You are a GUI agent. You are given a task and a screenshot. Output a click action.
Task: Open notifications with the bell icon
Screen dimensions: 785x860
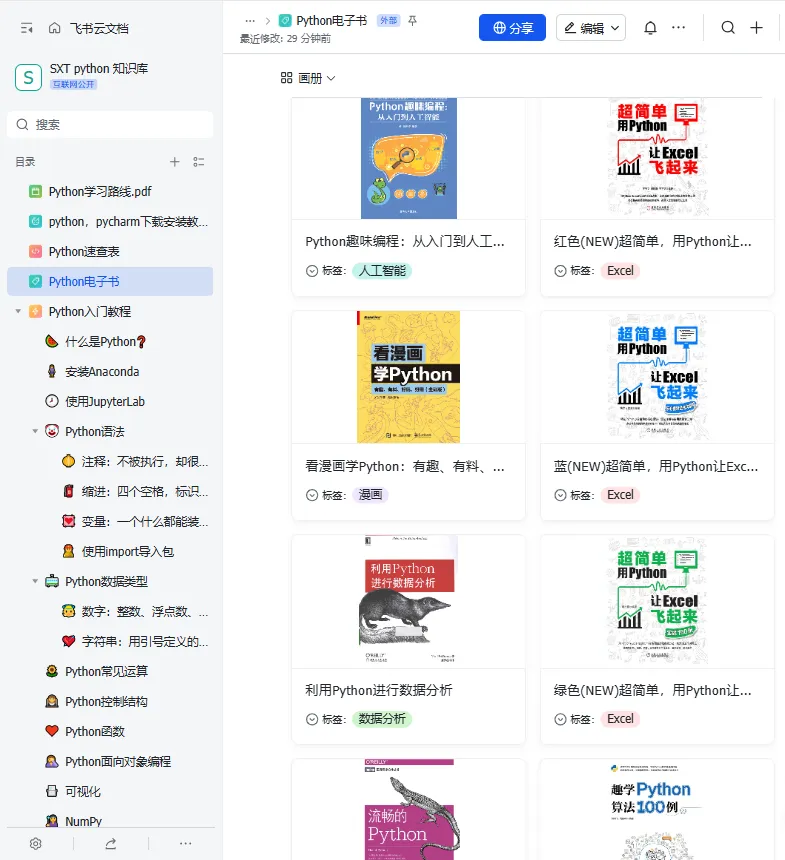pos(650,27)
